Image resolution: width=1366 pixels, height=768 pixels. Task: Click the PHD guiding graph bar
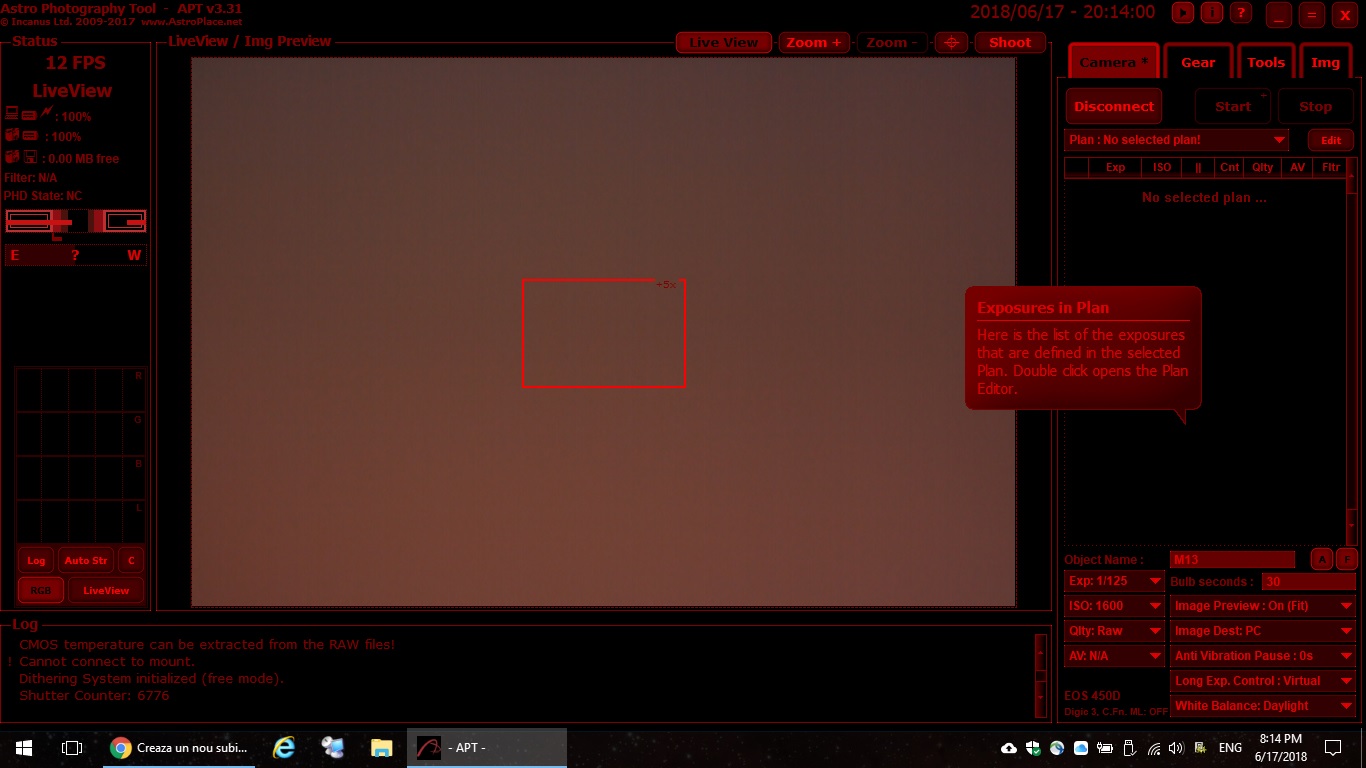76,221
